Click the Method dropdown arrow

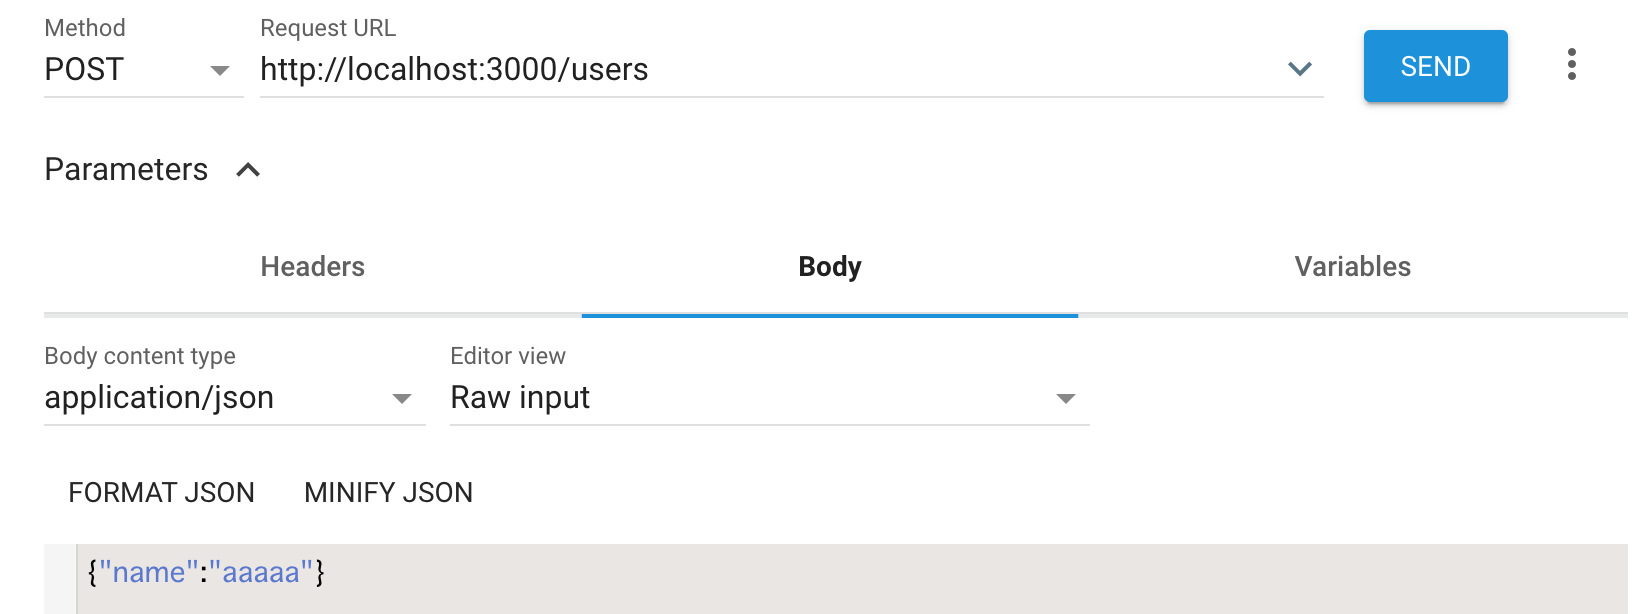[220, 70]
